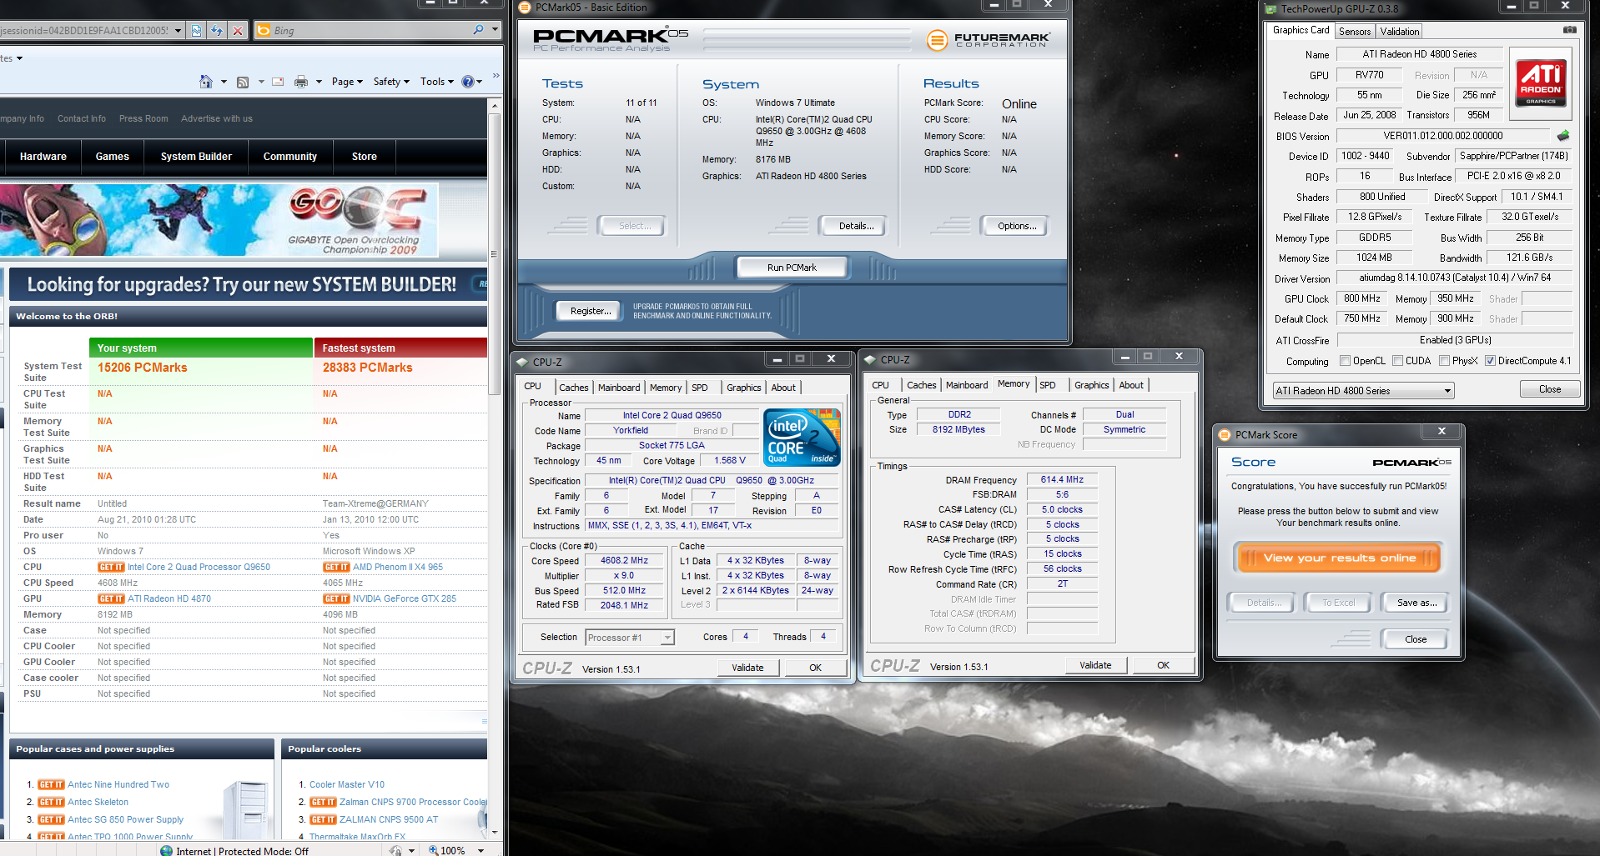The width and height of the screenshot is (1600, 856).
Task: Click the GPU-Z screenshot camera icon
Action: tap(1570, 30)
